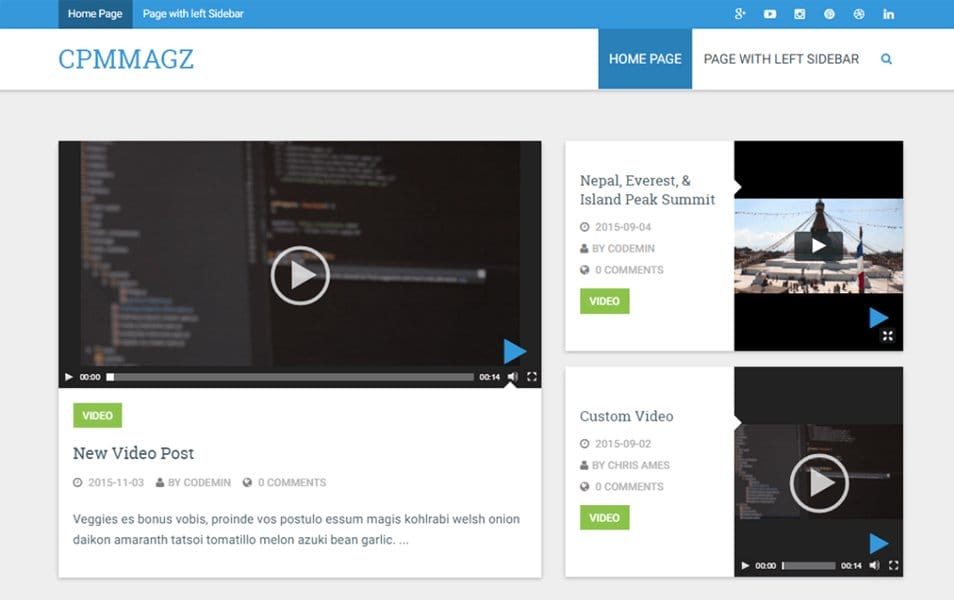Select HOME PAGE in the main navigation
This screenshot has width=954, height=600.
coord(645,59)
